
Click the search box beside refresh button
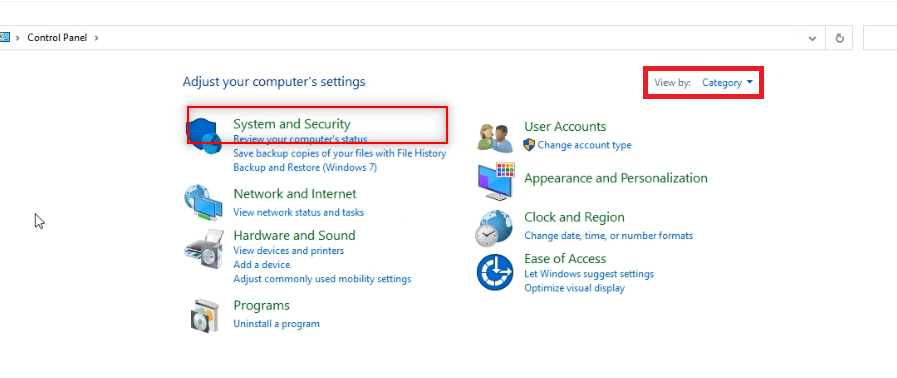[879, 38]
